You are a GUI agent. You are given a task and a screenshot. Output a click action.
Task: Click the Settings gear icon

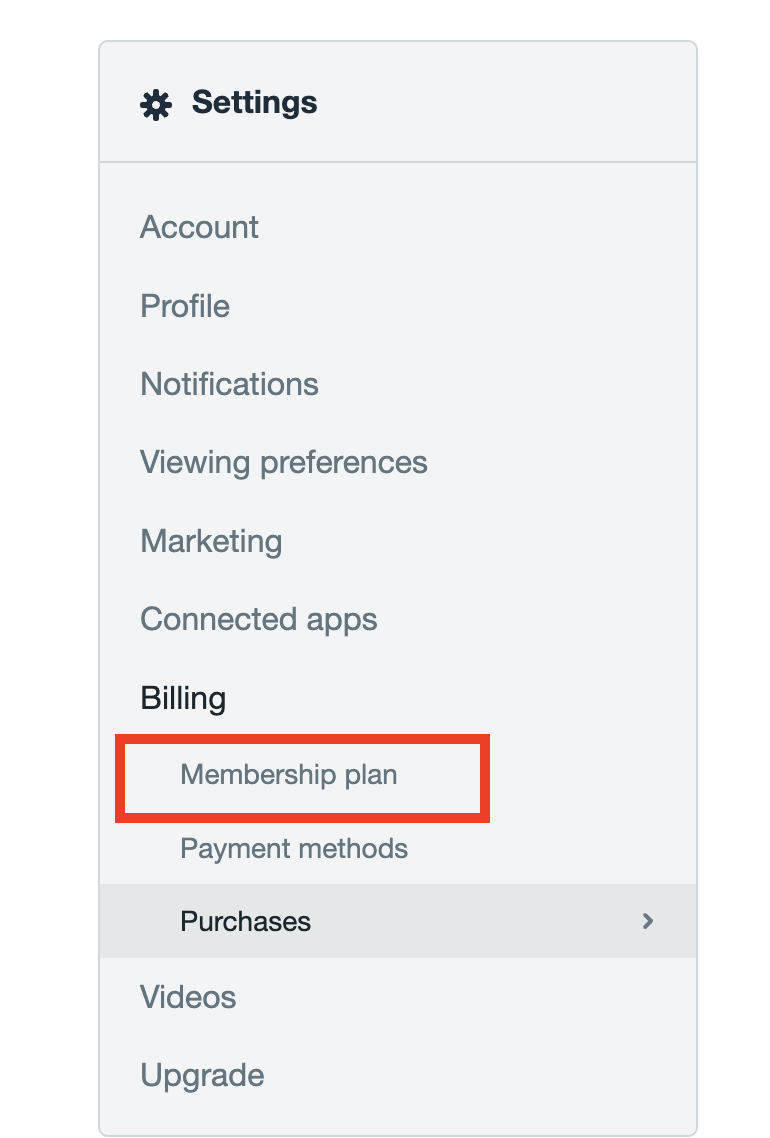[x=155, y=104]
